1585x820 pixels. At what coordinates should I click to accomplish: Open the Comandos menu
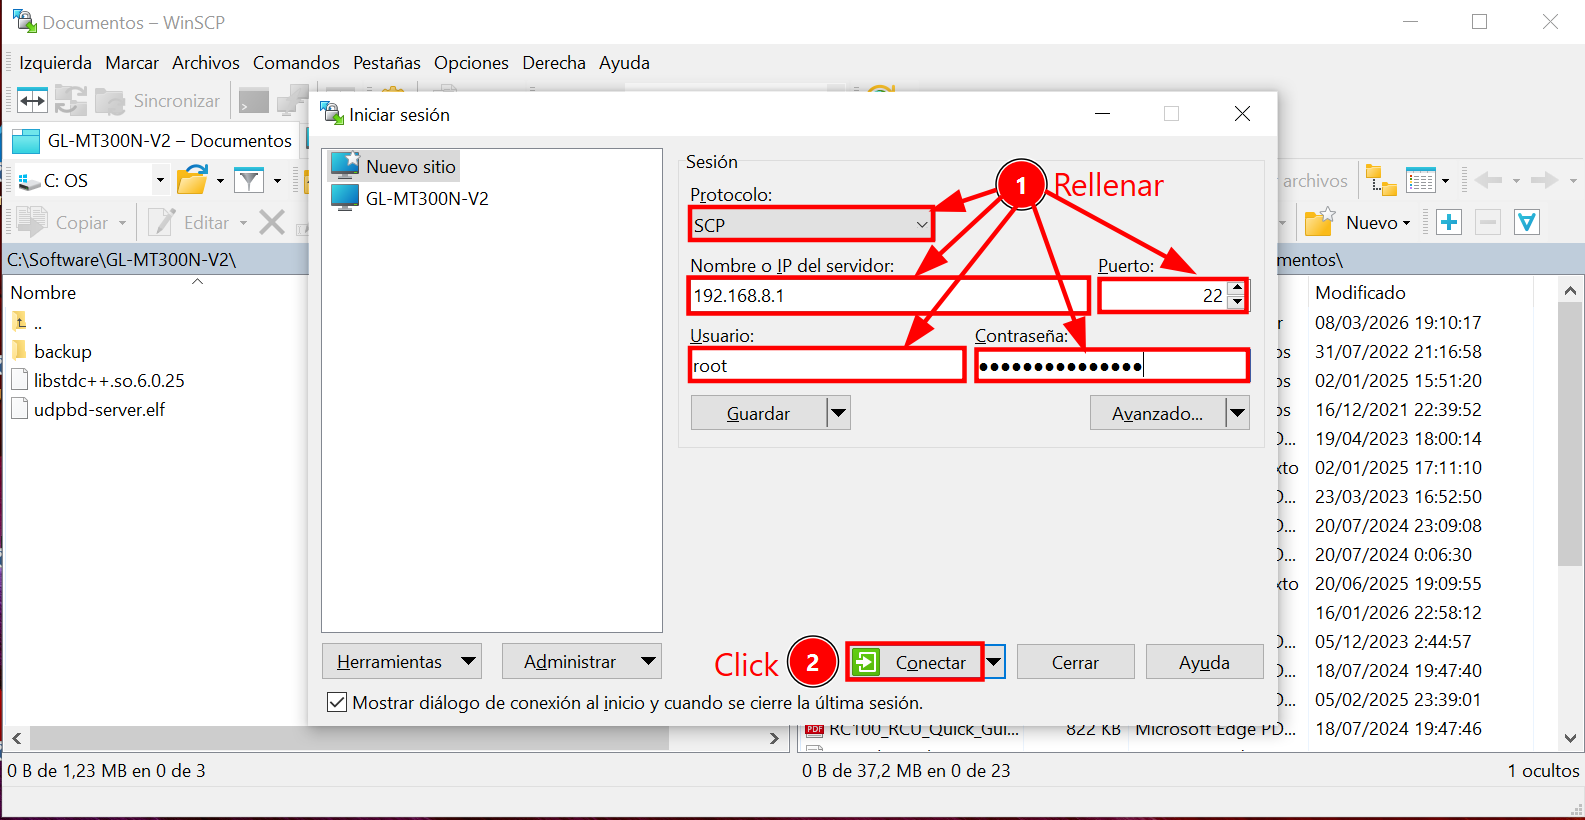(x=296, y=63)
